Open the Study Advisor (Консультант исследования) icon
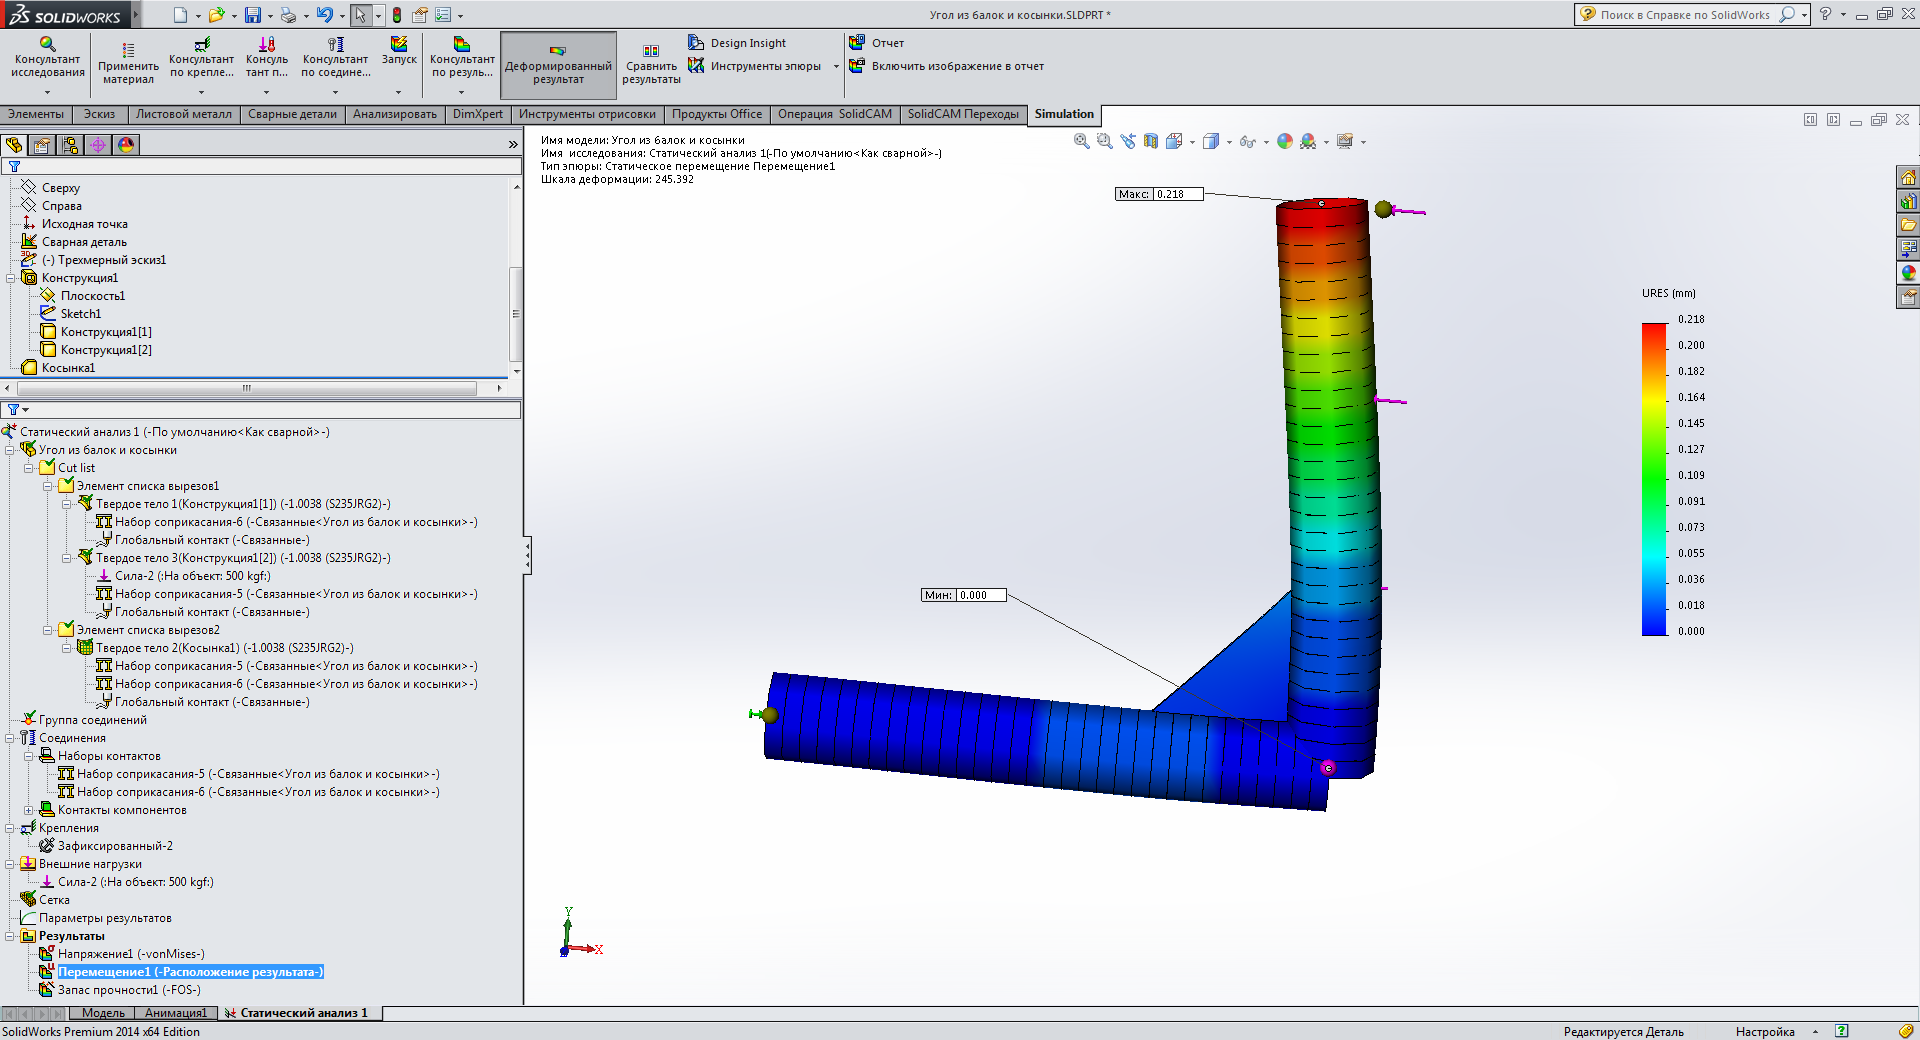 [x=47, y=57]
